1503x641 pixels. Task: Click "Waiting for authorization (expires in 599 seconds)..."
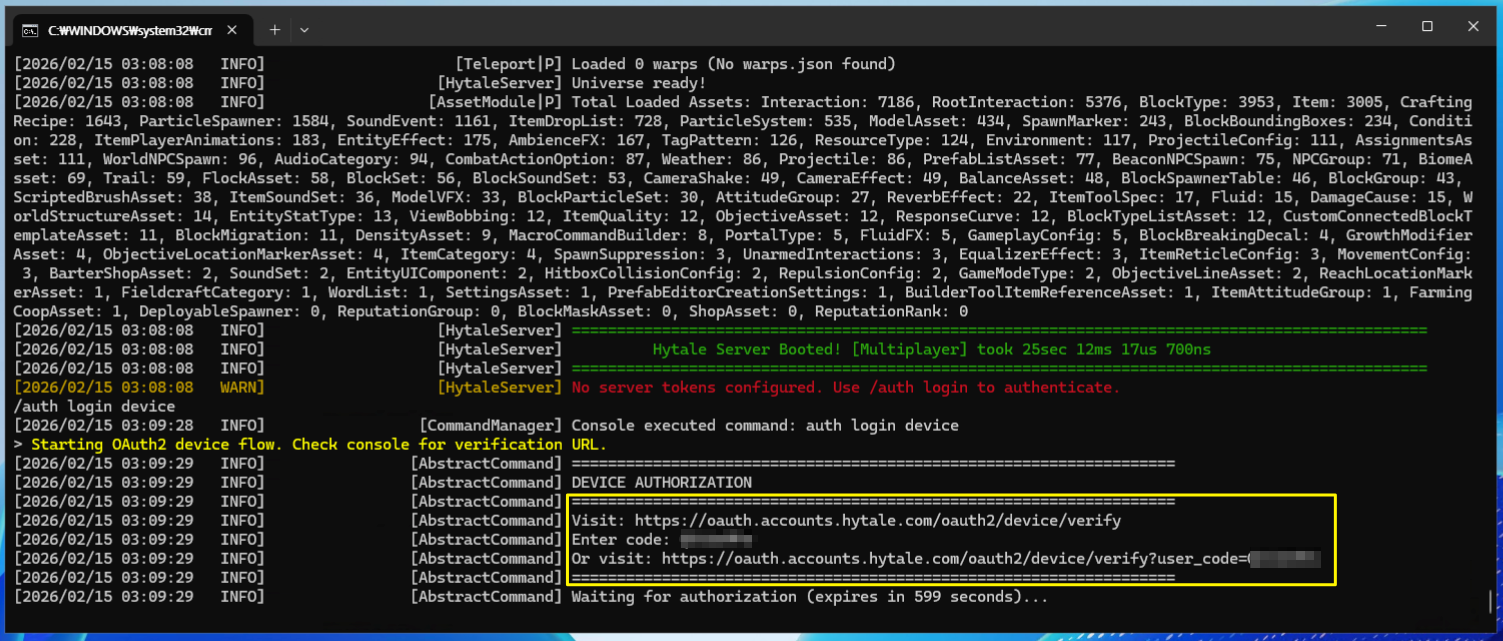810,597
